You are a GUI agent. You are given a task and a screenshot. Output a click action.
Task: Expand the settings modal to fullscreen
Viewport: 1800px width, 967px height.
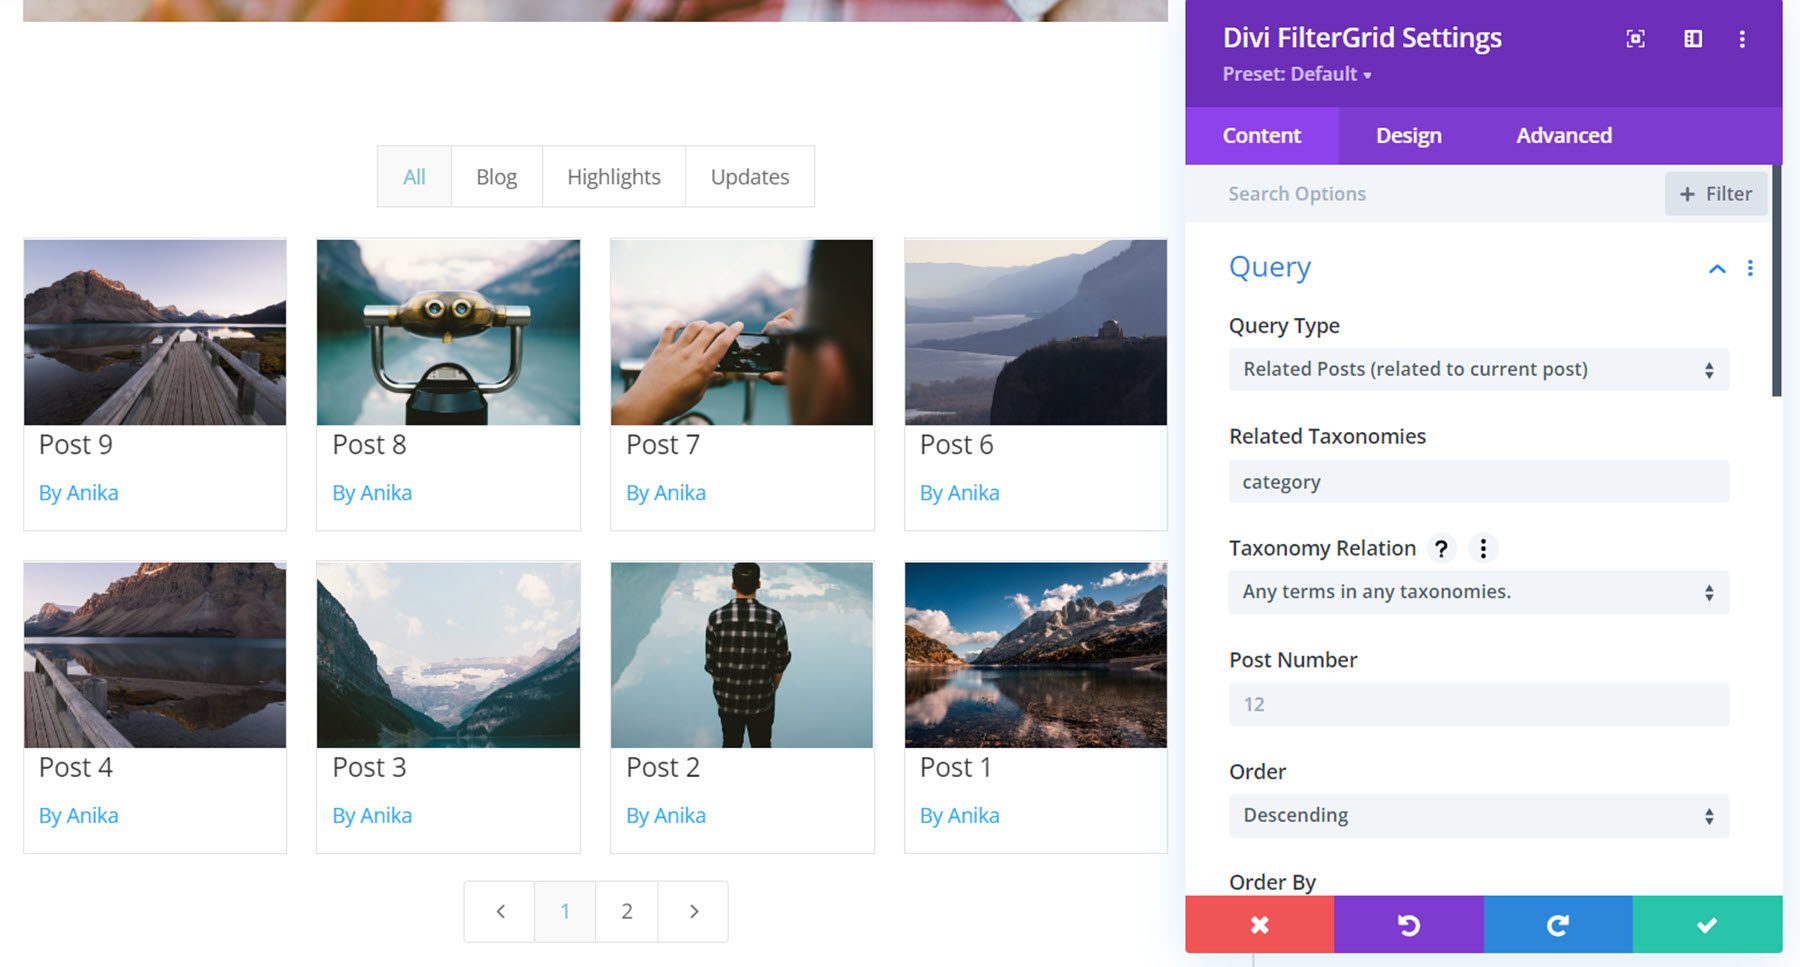(1636, 39)
